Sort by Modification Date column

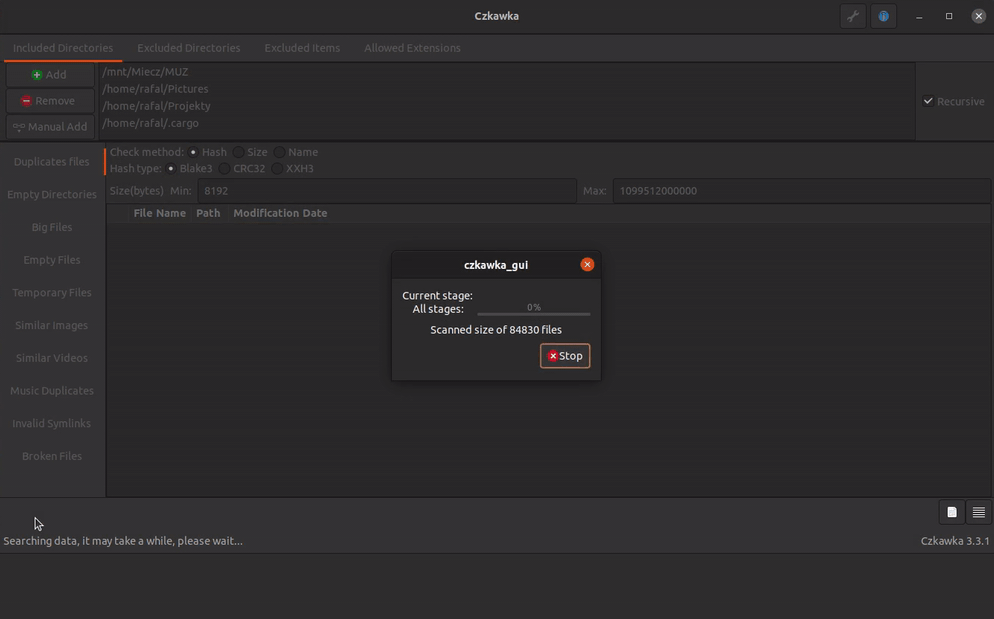tap(280, 213)
